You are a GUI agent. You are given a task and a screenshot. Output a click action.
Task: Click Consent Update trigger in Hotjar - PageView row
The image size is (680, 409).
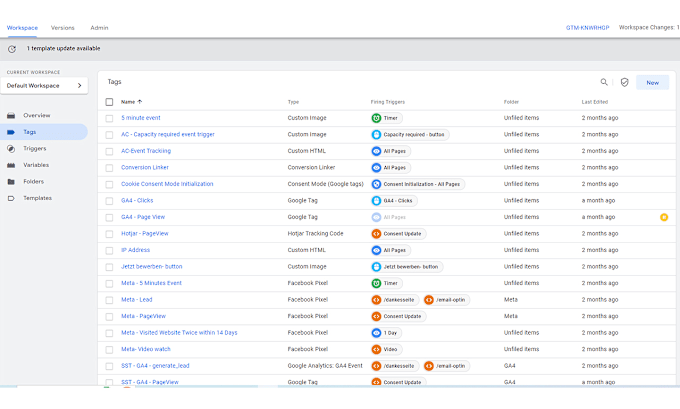pyautogui.click(x=399, y=234)
